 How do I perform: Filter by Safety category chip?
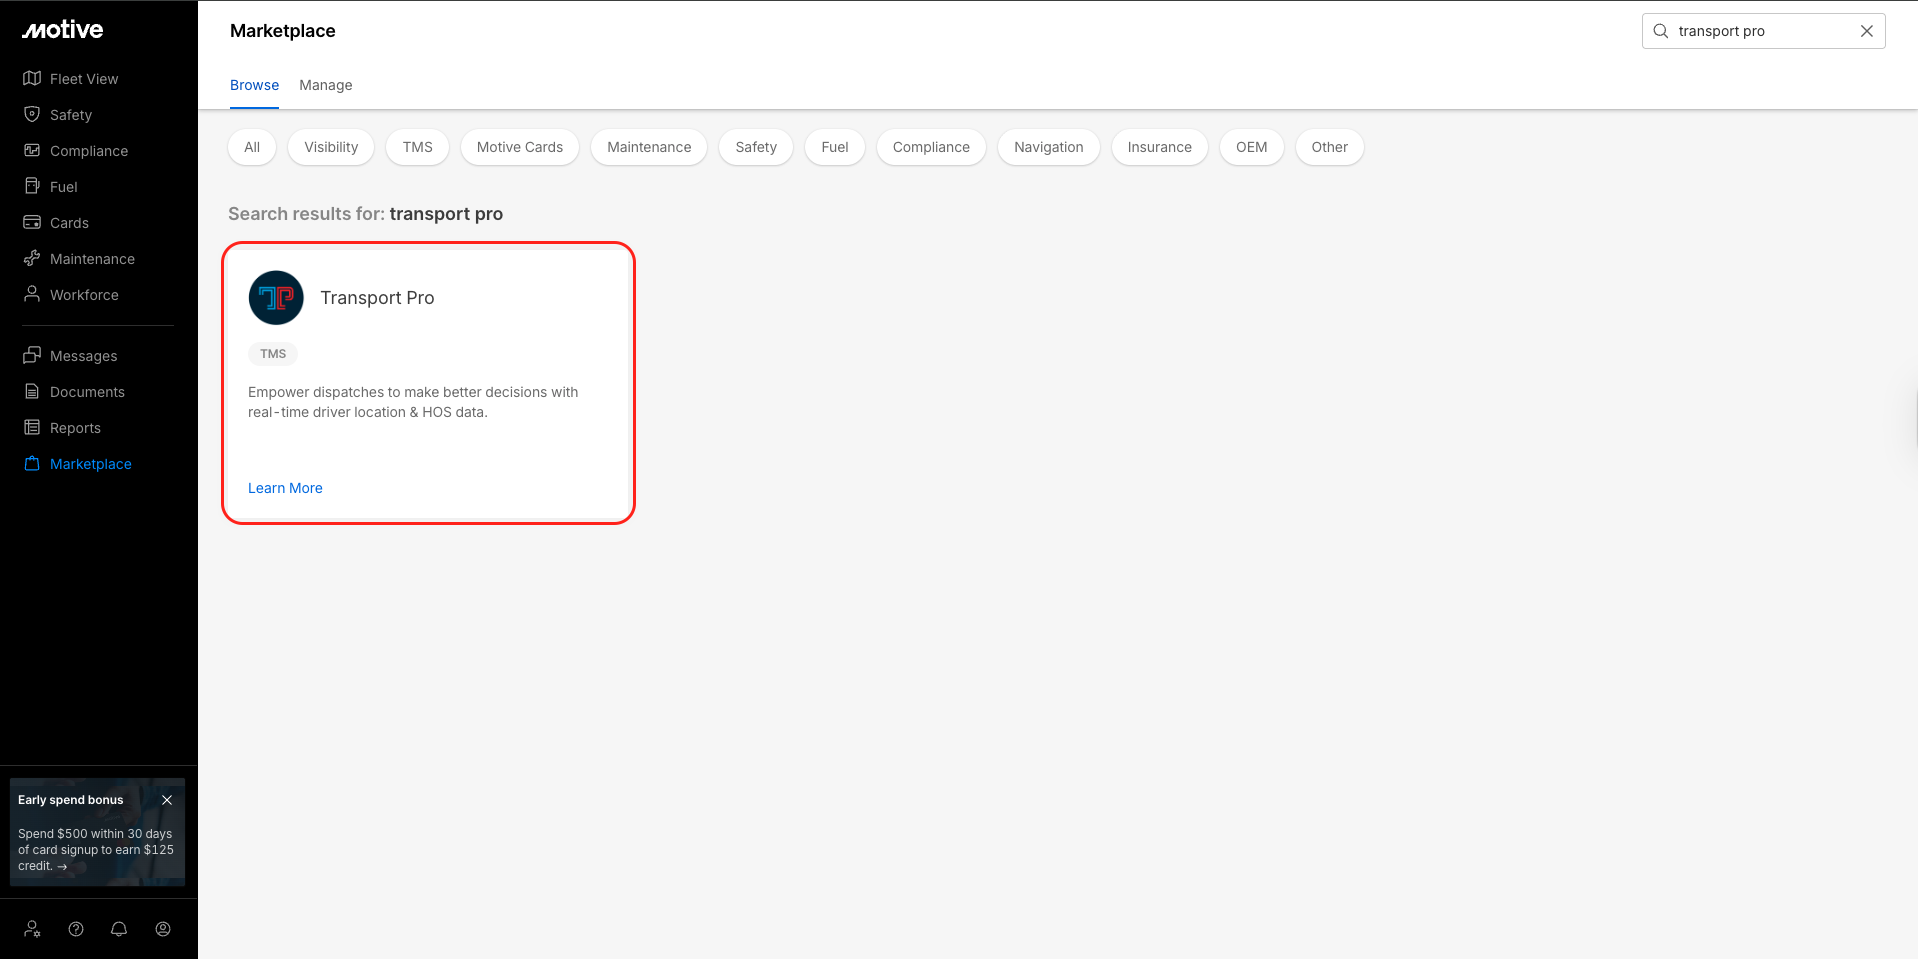(756, 147)
